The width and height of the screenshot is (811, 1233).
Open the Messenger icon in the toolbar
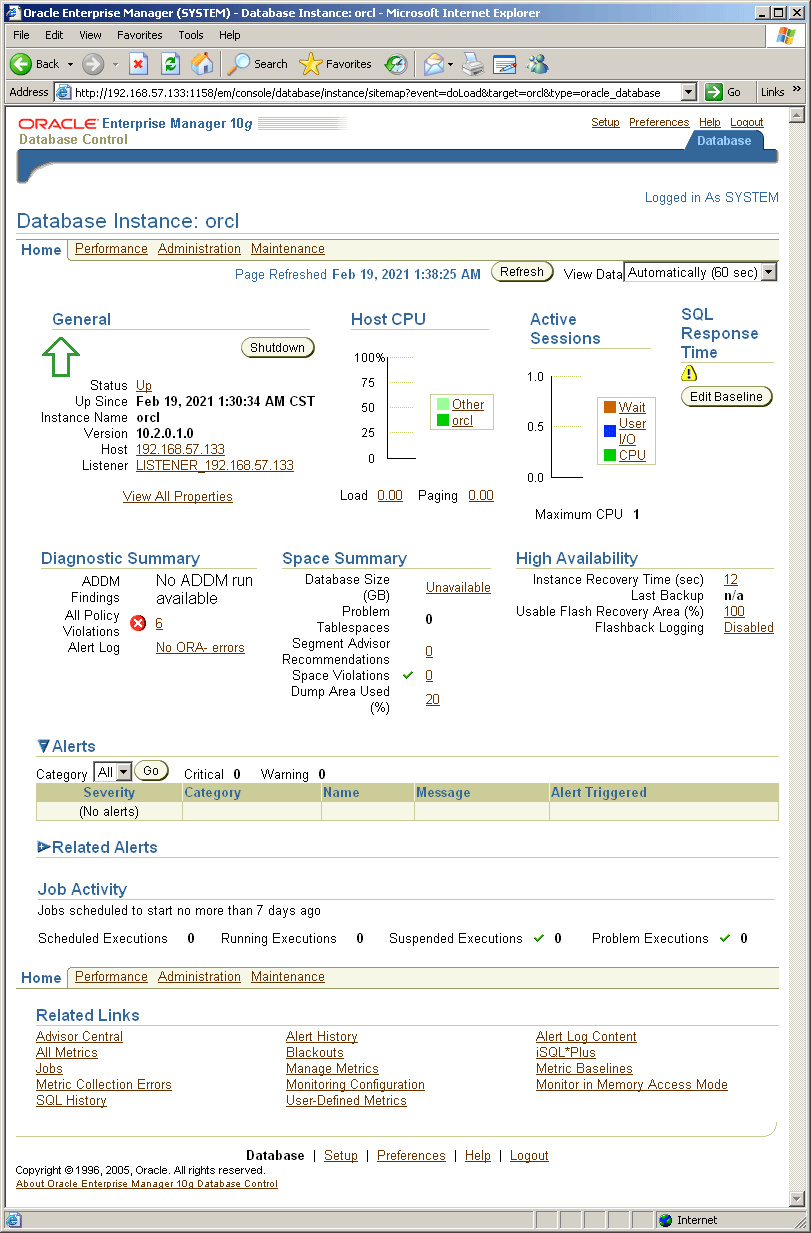(x=538, y=64)
